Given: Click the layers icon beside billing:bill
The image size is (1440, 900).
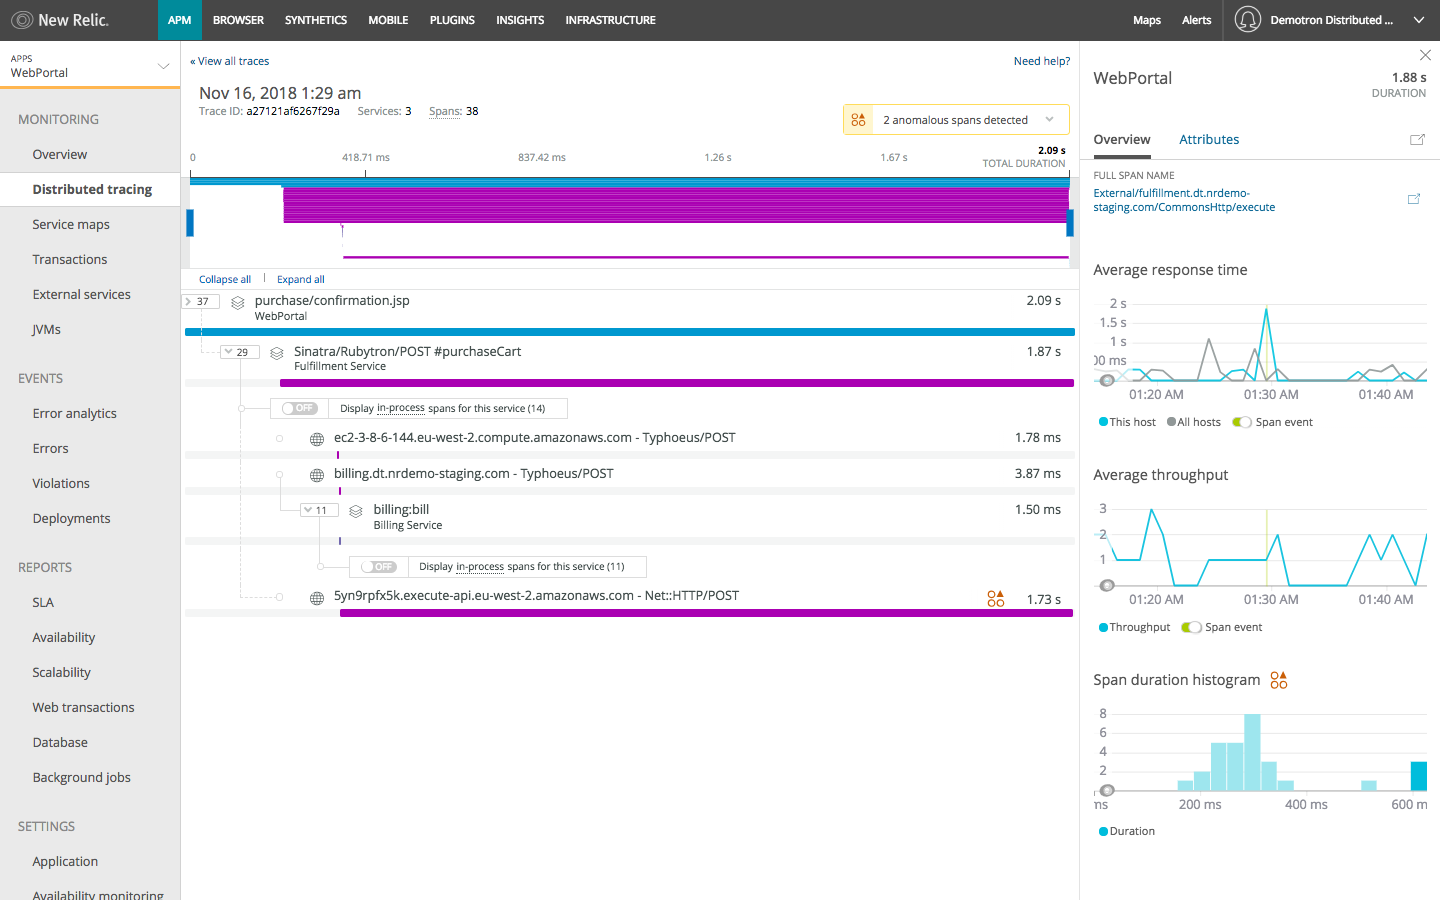Looking at the screenshot, I should pos(356,511).
